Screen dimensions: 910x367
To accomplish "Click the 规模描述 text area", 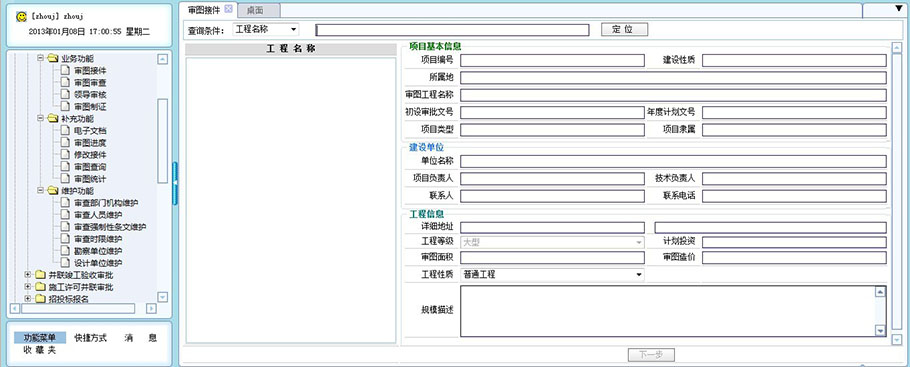I will point(667,311).
